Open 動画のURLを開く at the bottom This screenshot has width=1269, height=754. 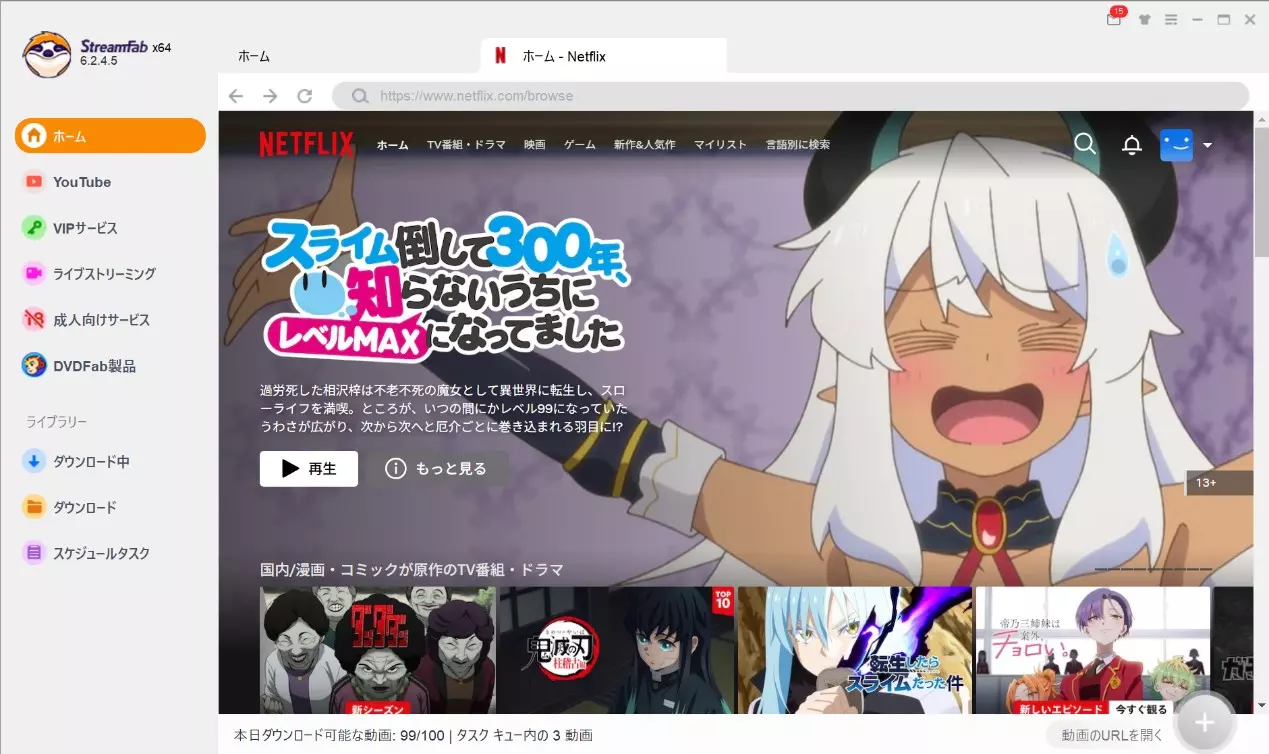[x=1111, y=734]
